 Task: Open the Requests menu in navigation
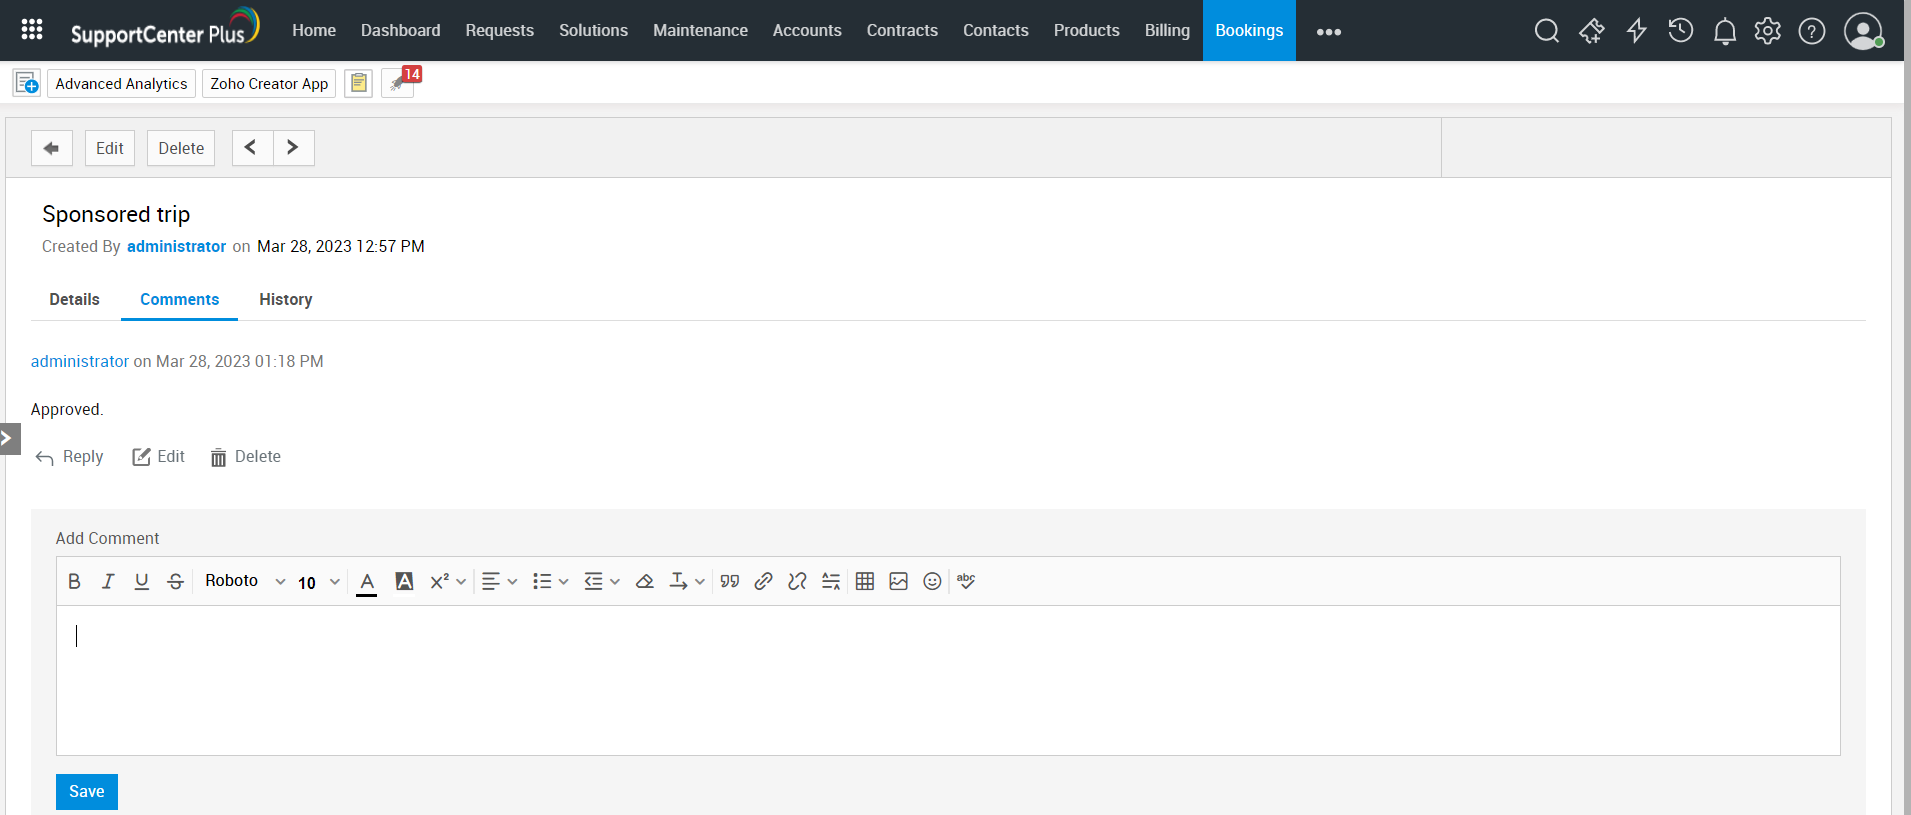pos(499,31)
